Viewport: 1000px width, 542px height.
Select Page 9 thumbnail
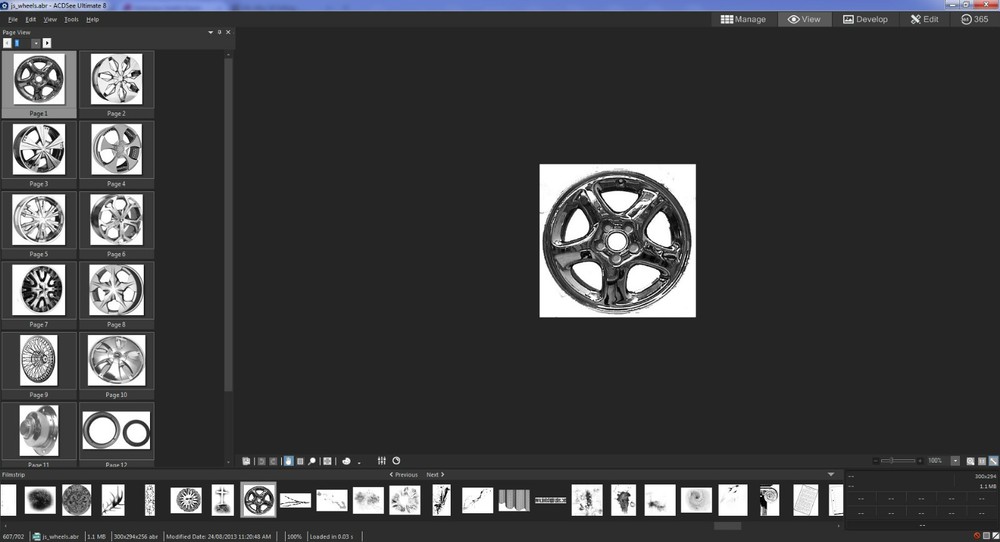tap(39, 365)
